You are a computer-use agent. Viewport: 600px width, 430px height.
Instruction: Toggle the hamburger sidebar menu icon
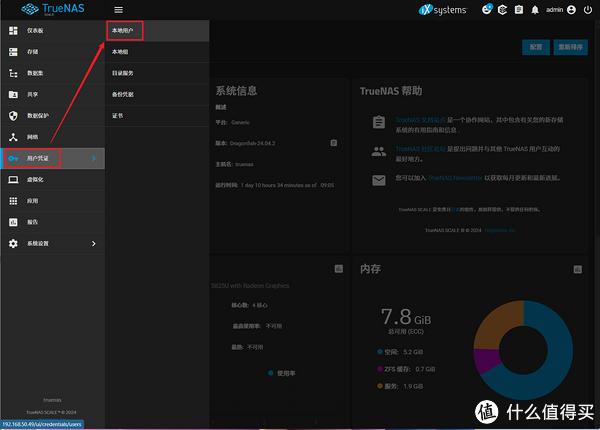119,10
